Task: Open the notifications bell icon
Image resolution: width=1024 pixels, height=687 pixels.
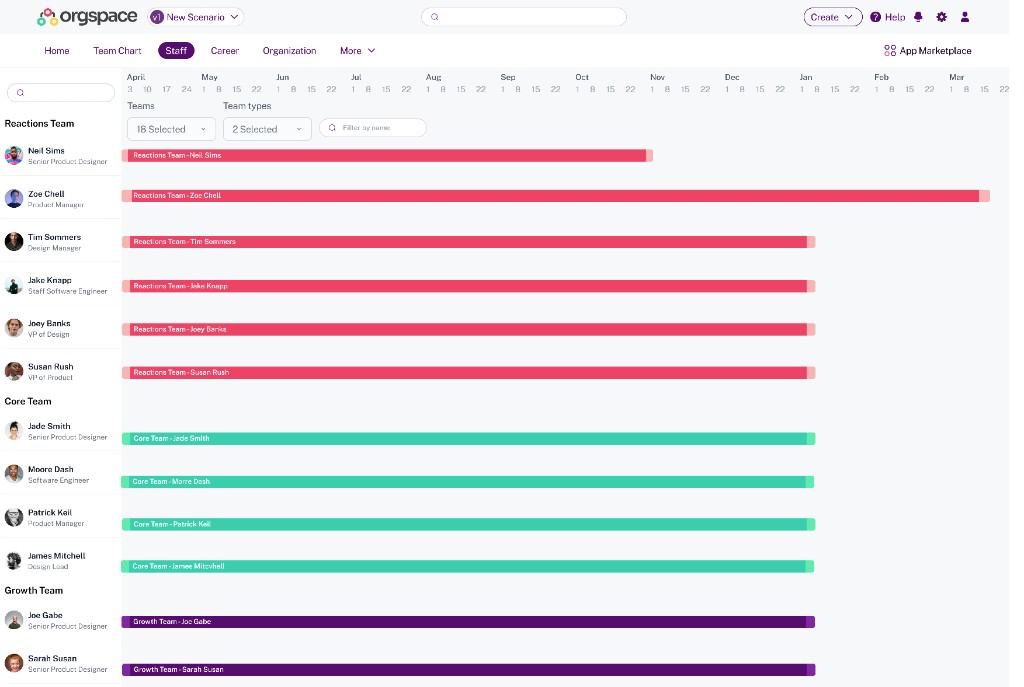Action: click(x=918, y=17)
